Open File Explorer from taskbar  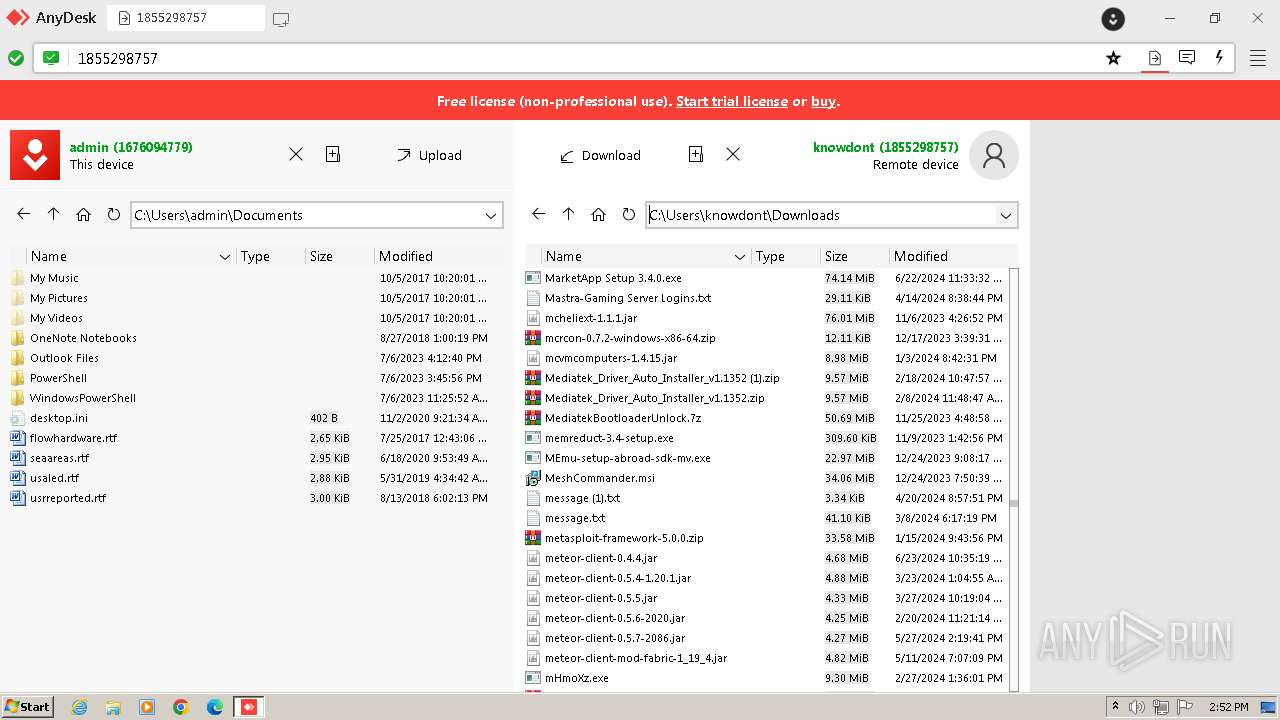[x=113, y=707]
